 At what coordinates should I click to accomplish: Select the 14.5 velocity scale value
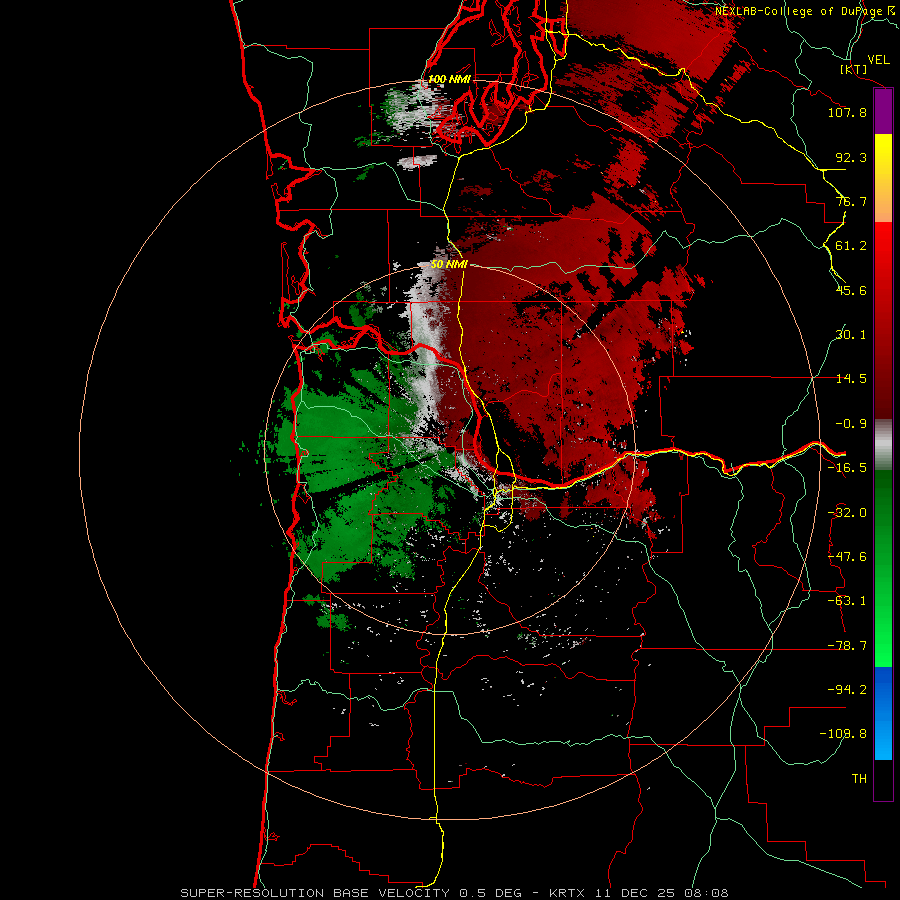[851, 379]
